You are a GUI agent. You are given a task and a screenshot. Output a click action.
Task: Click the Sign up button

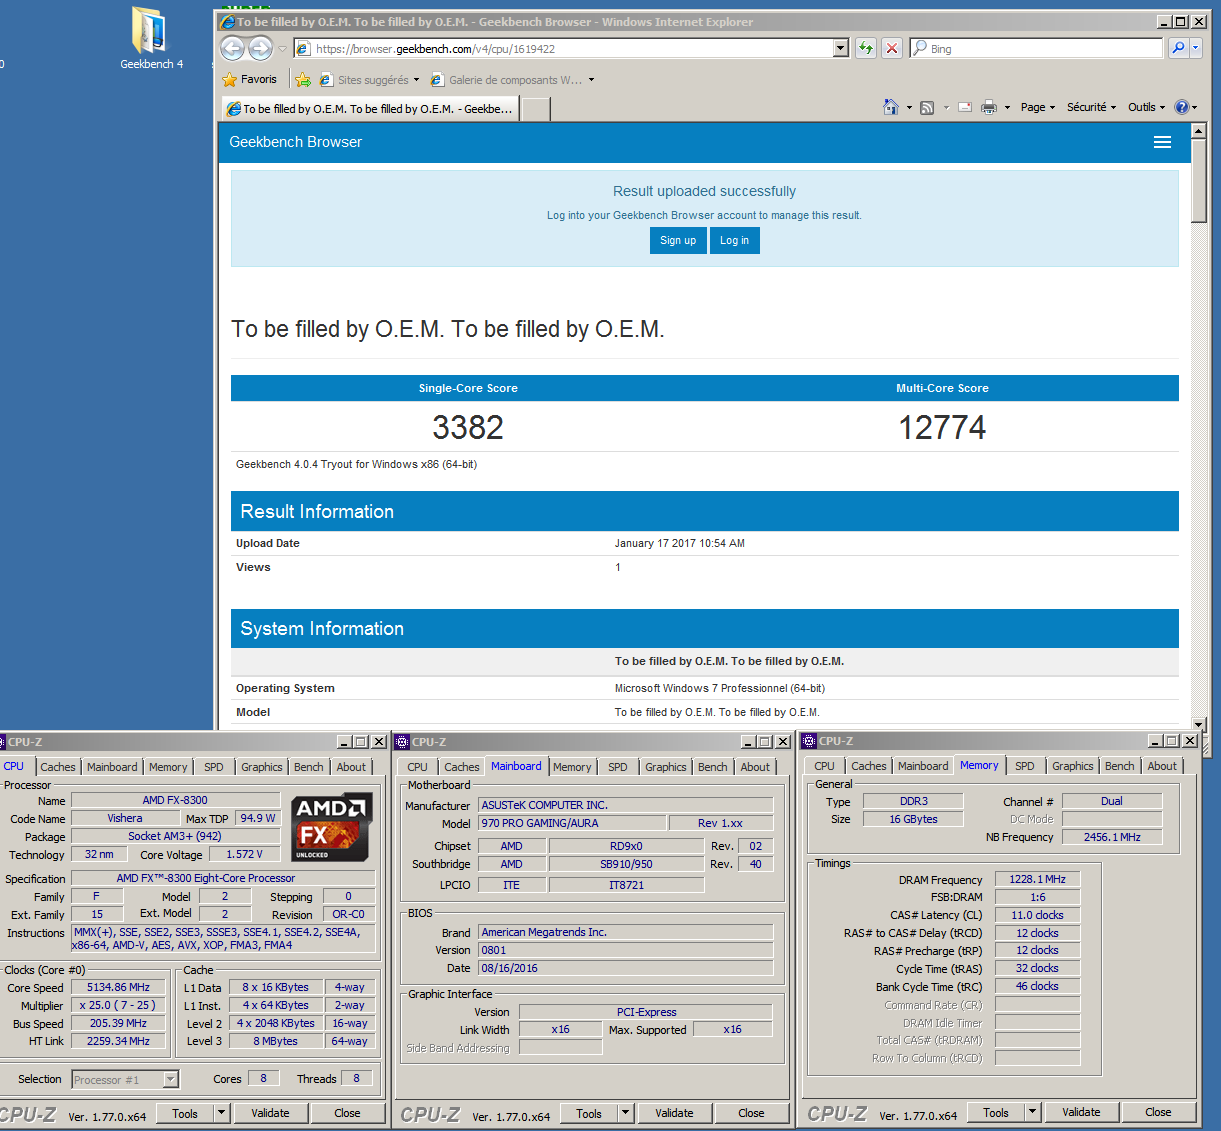[x=678, y=240]
